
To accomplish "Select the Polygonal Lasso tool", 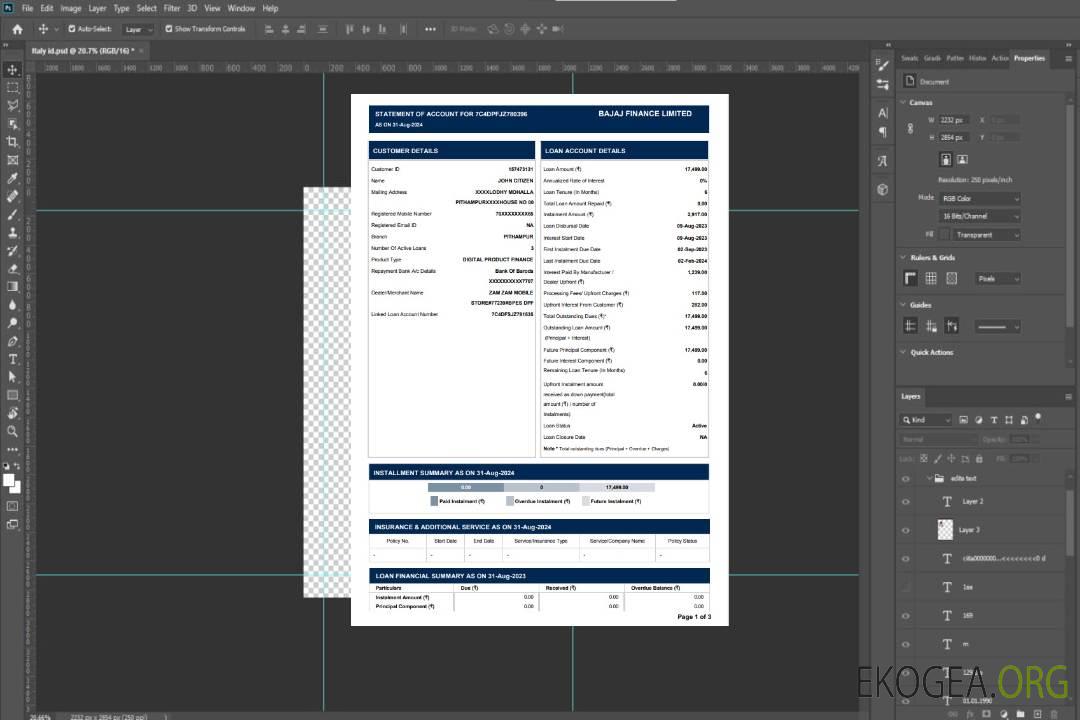I will (x=12, y=105).
